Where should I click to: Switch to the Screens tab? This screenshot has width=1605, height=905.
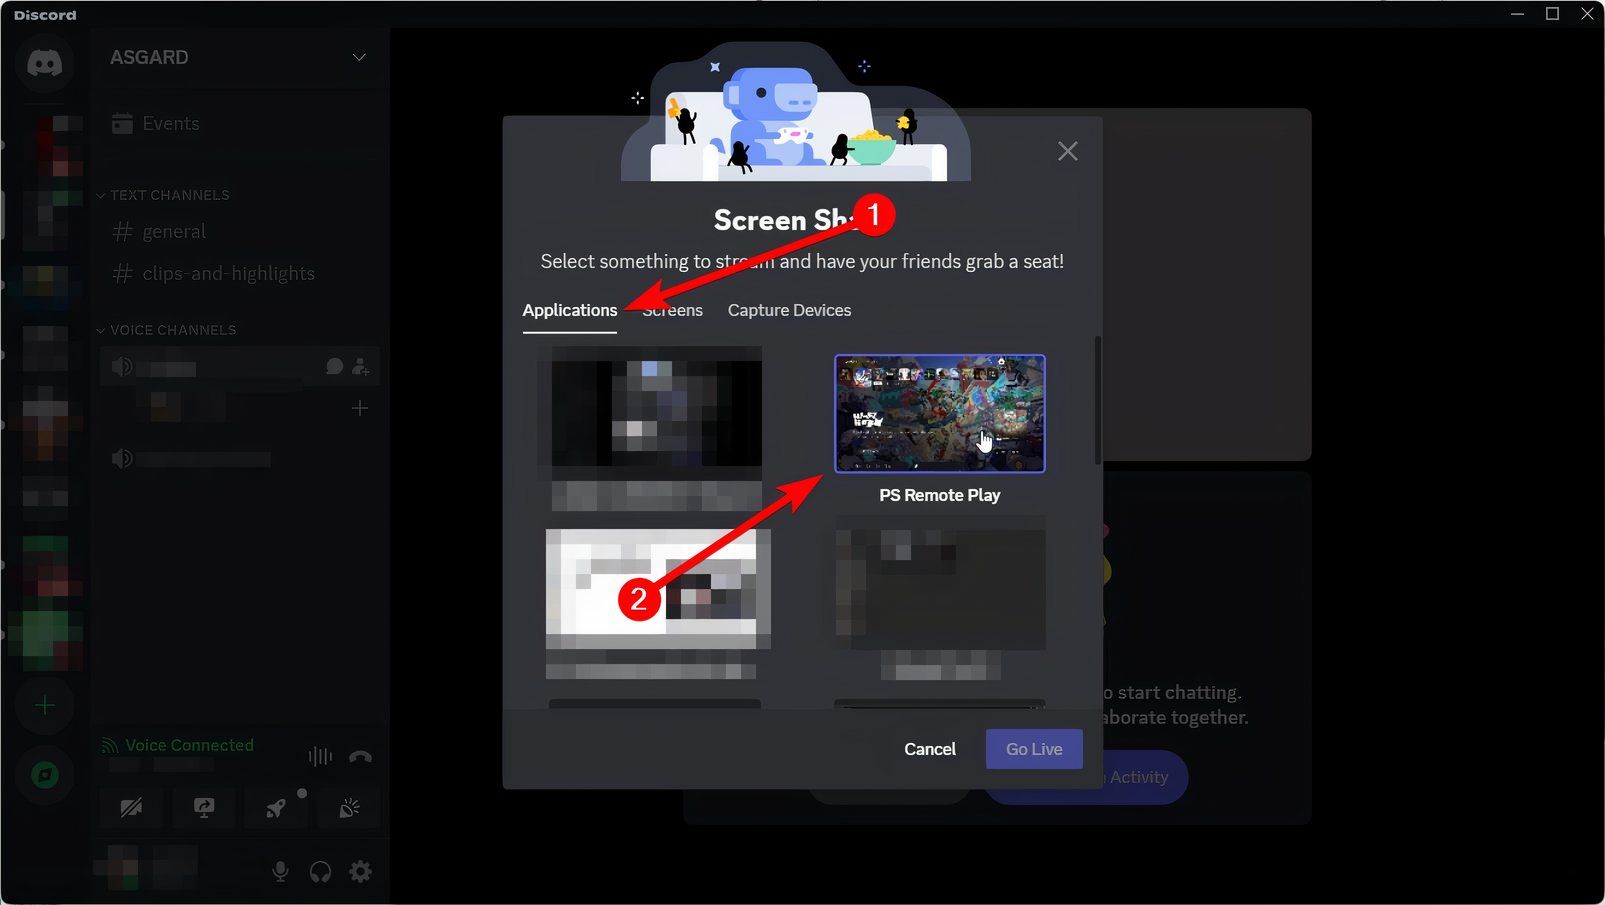(x=671, y=310)
